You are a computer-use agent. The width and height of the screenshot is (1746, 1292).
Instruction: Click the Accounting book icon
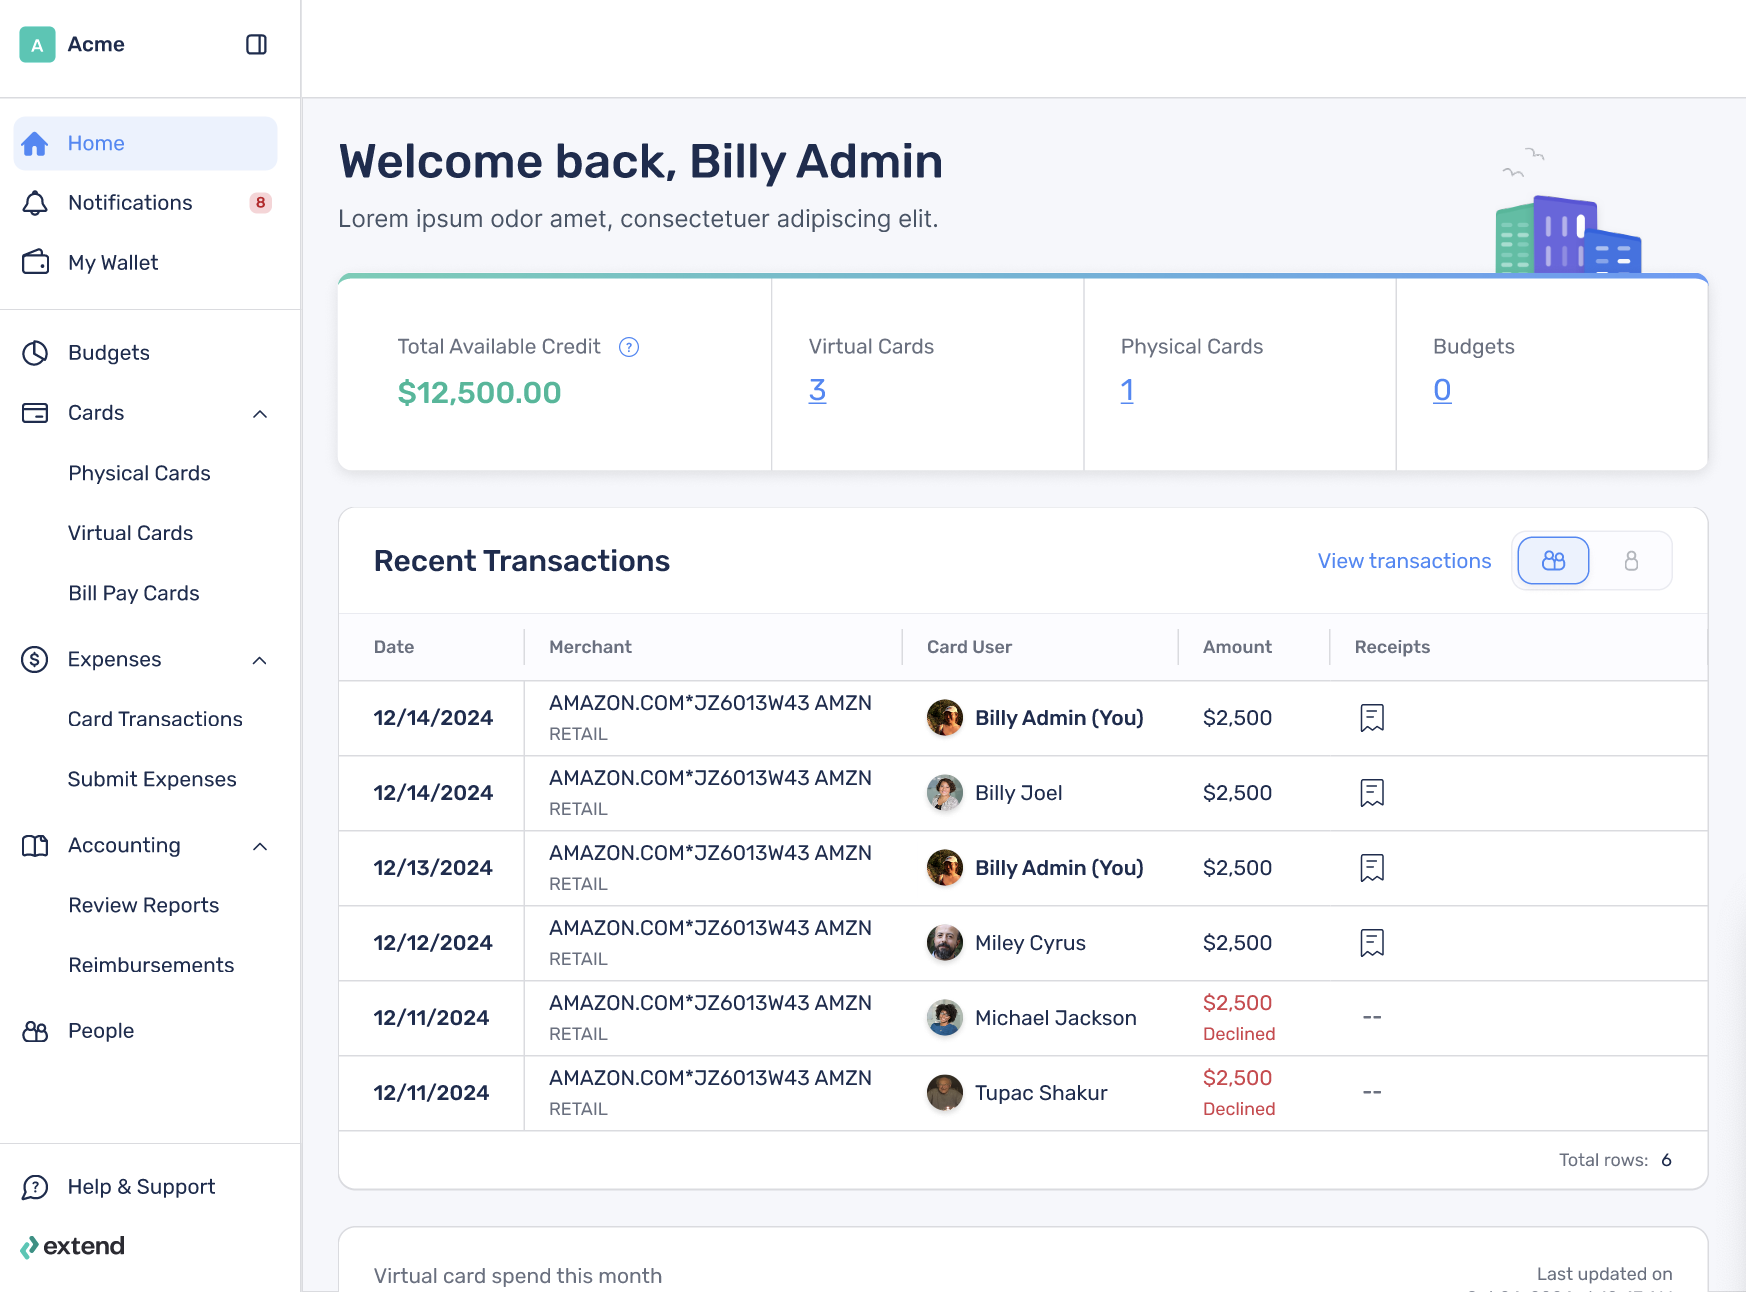click(35, 846)
